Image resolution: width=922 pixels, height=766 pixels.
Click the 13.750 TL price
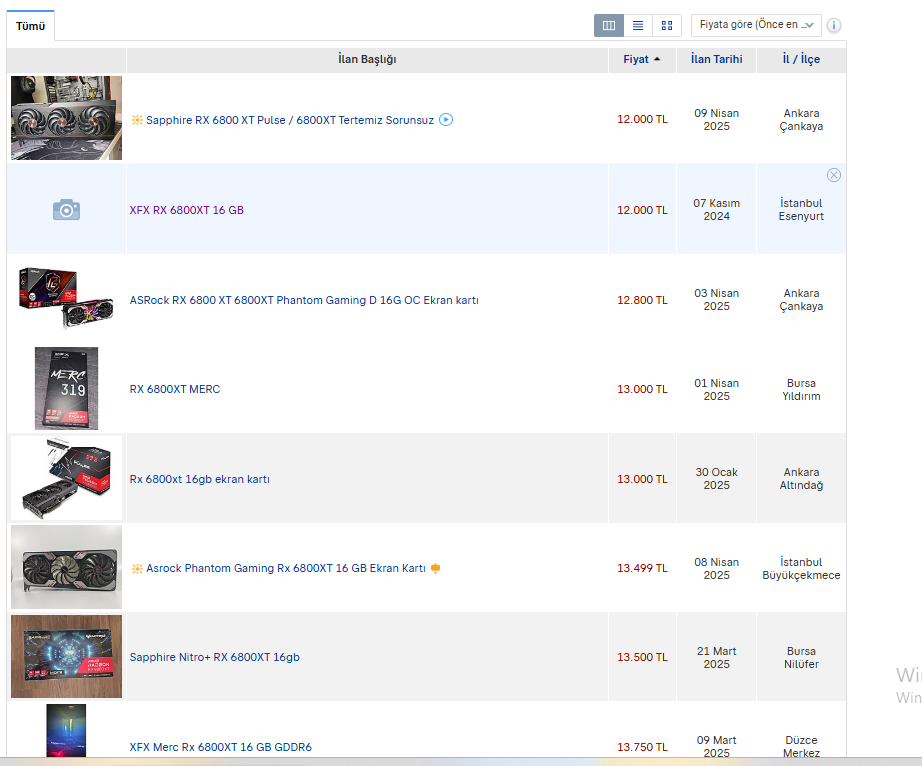pyautogui.click(x=642, y=747)
